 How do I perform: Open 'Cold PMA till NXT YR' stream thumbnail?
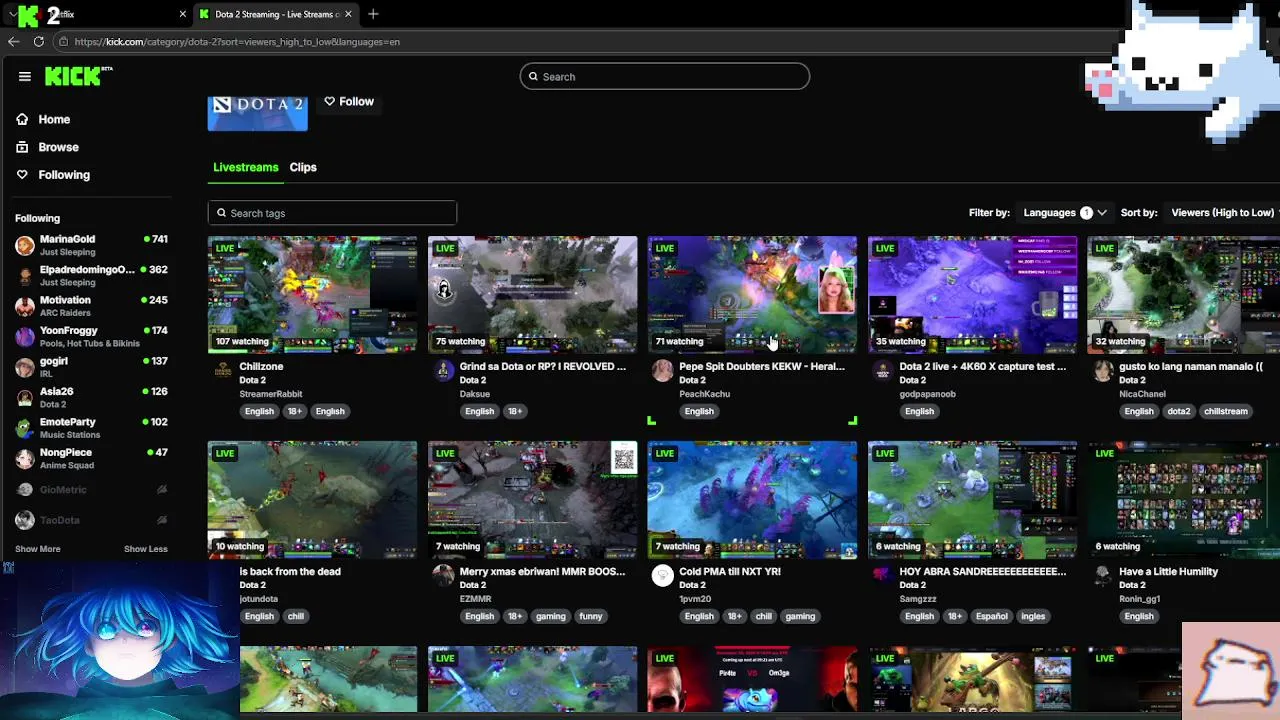coord(752,499)
